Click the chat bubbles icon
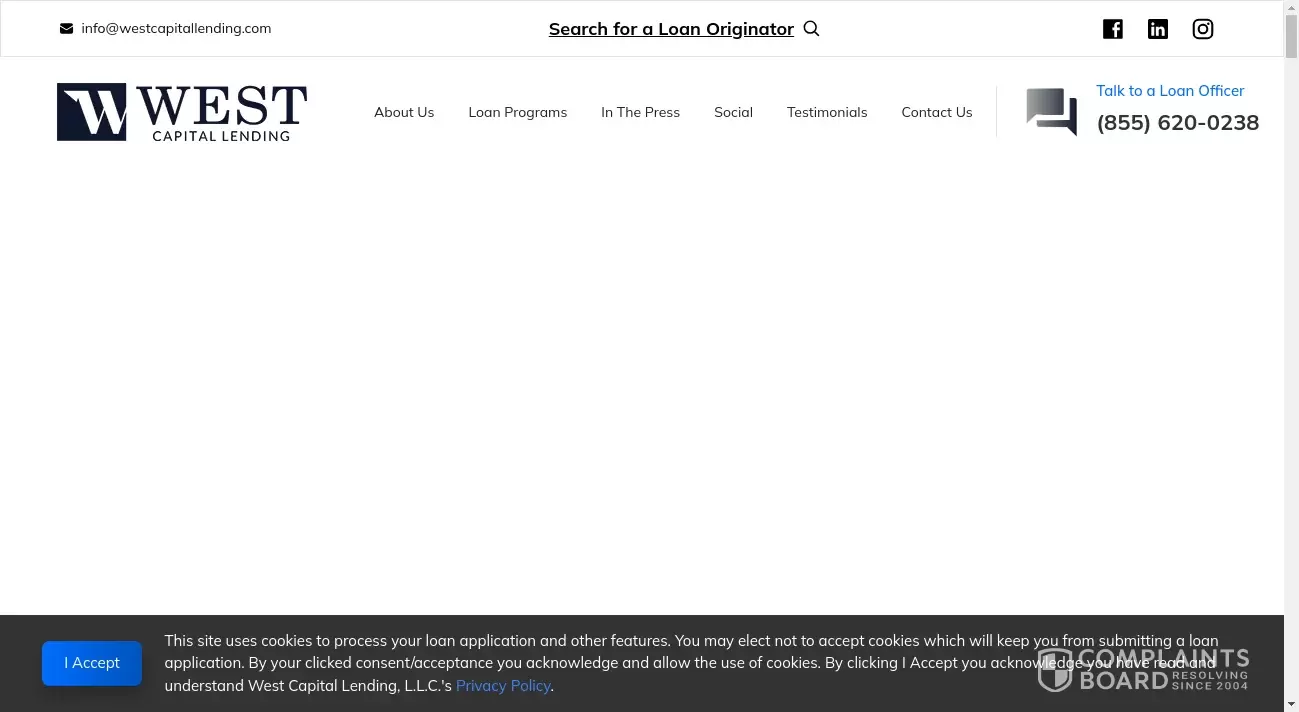The image size is (1299, 712). (x=1051, y=111)
